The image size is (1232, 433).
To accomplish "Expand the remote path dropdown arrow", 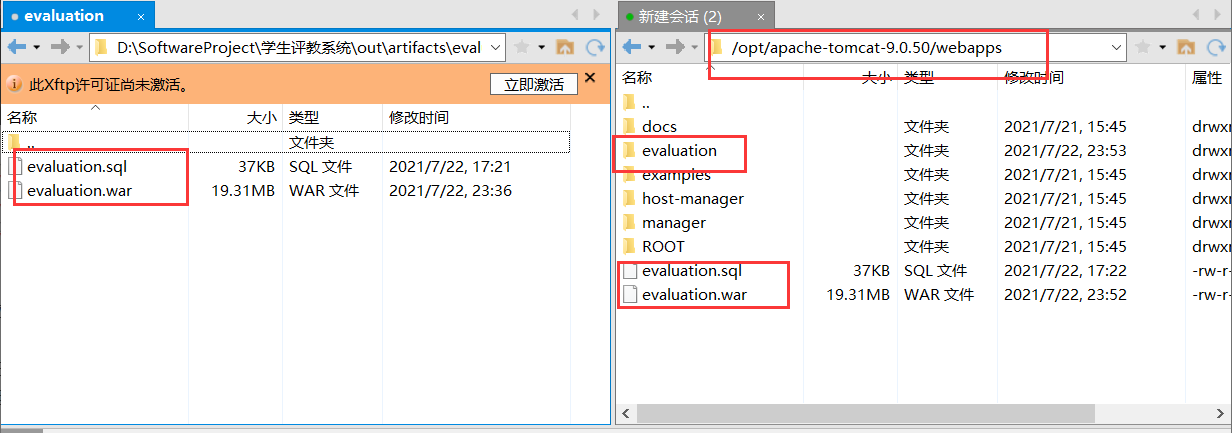I will click(x=1117, y=47).
